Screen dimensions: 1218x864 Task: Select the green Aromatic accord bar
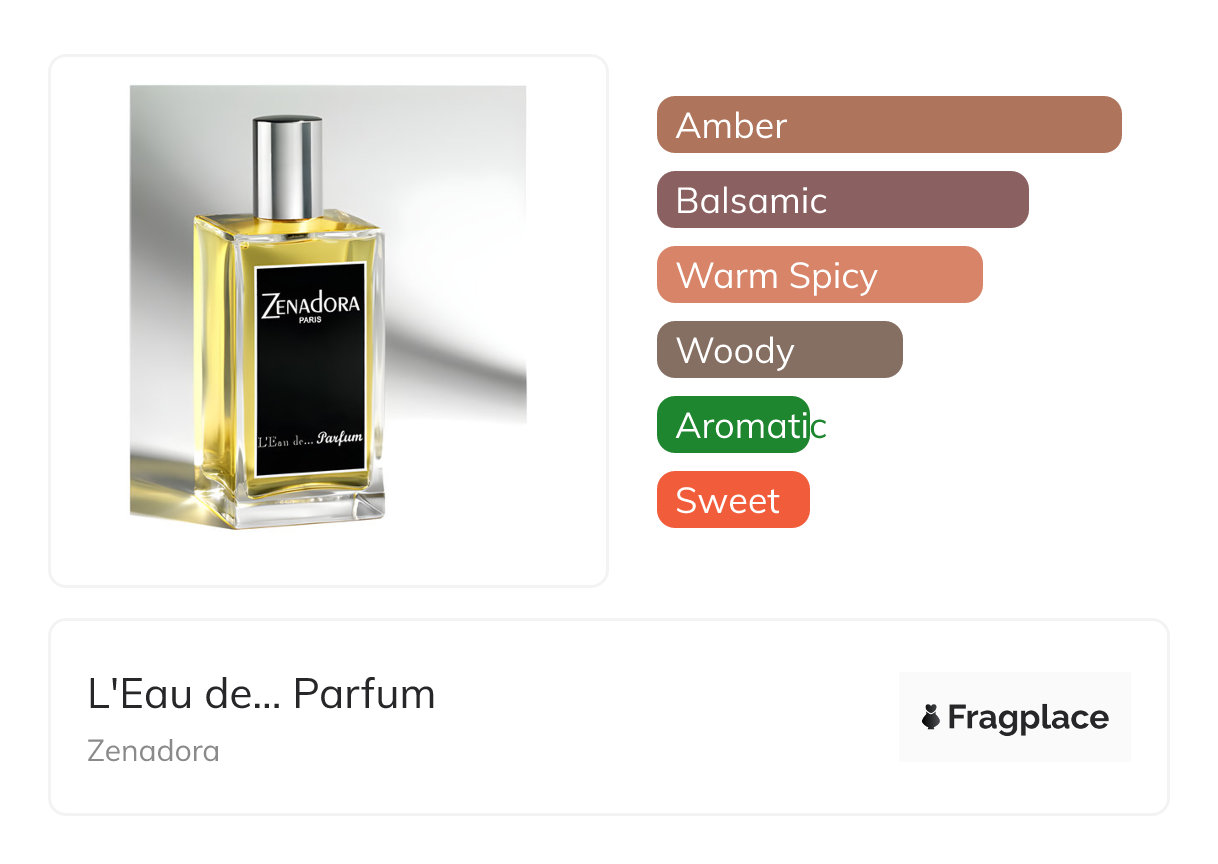click(733, 425)
